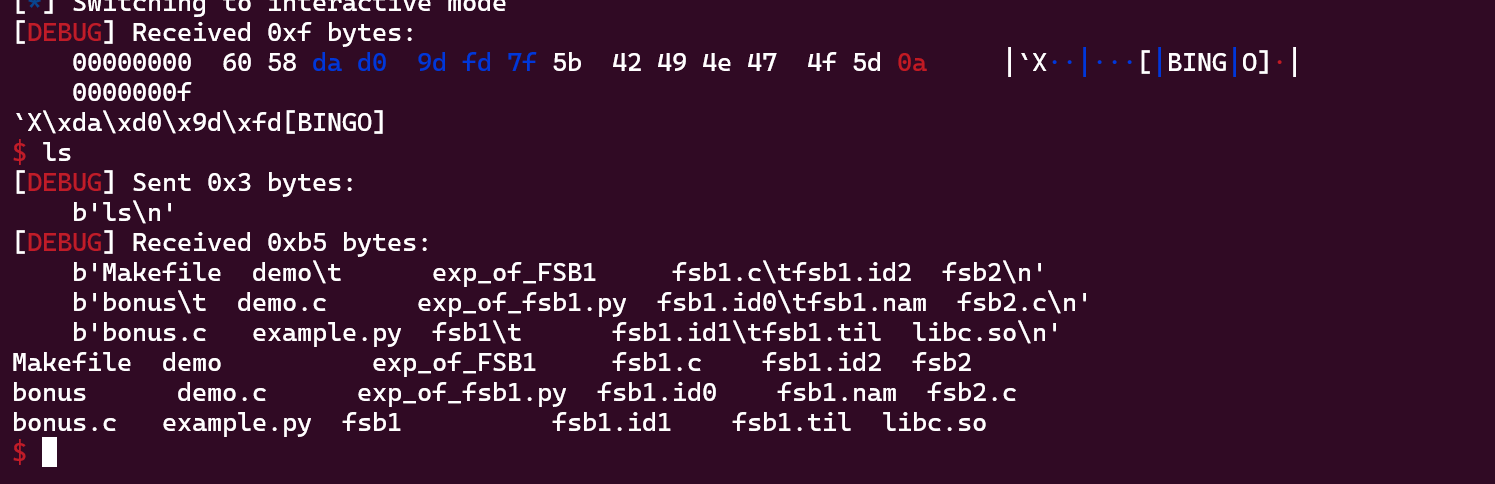The image size is (1495, 484).
Task: Click bonus.c in the plain file listing
Action: [x=64, y=423]
